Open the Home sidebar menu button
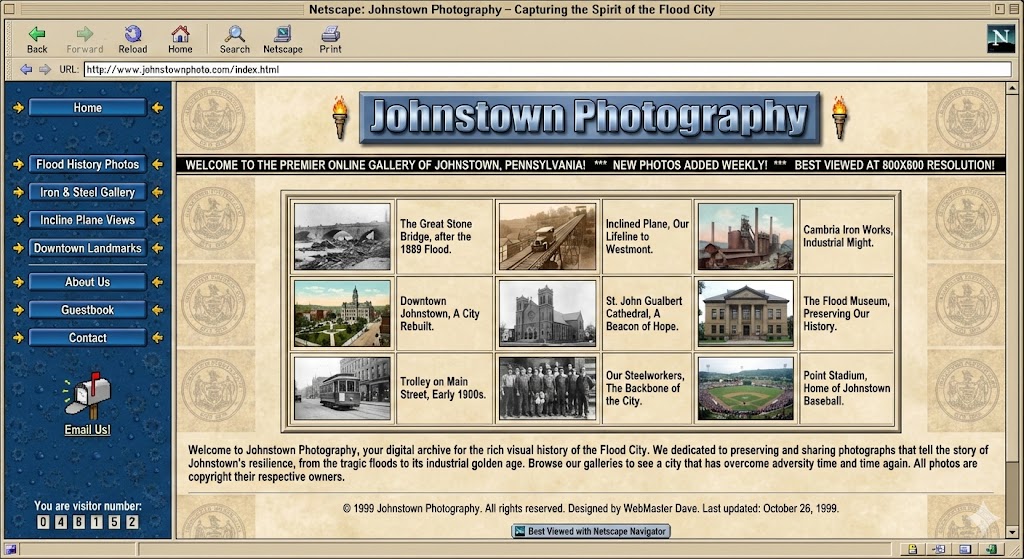The width and height of the screenshot is (1024, 559). point(88,108)
